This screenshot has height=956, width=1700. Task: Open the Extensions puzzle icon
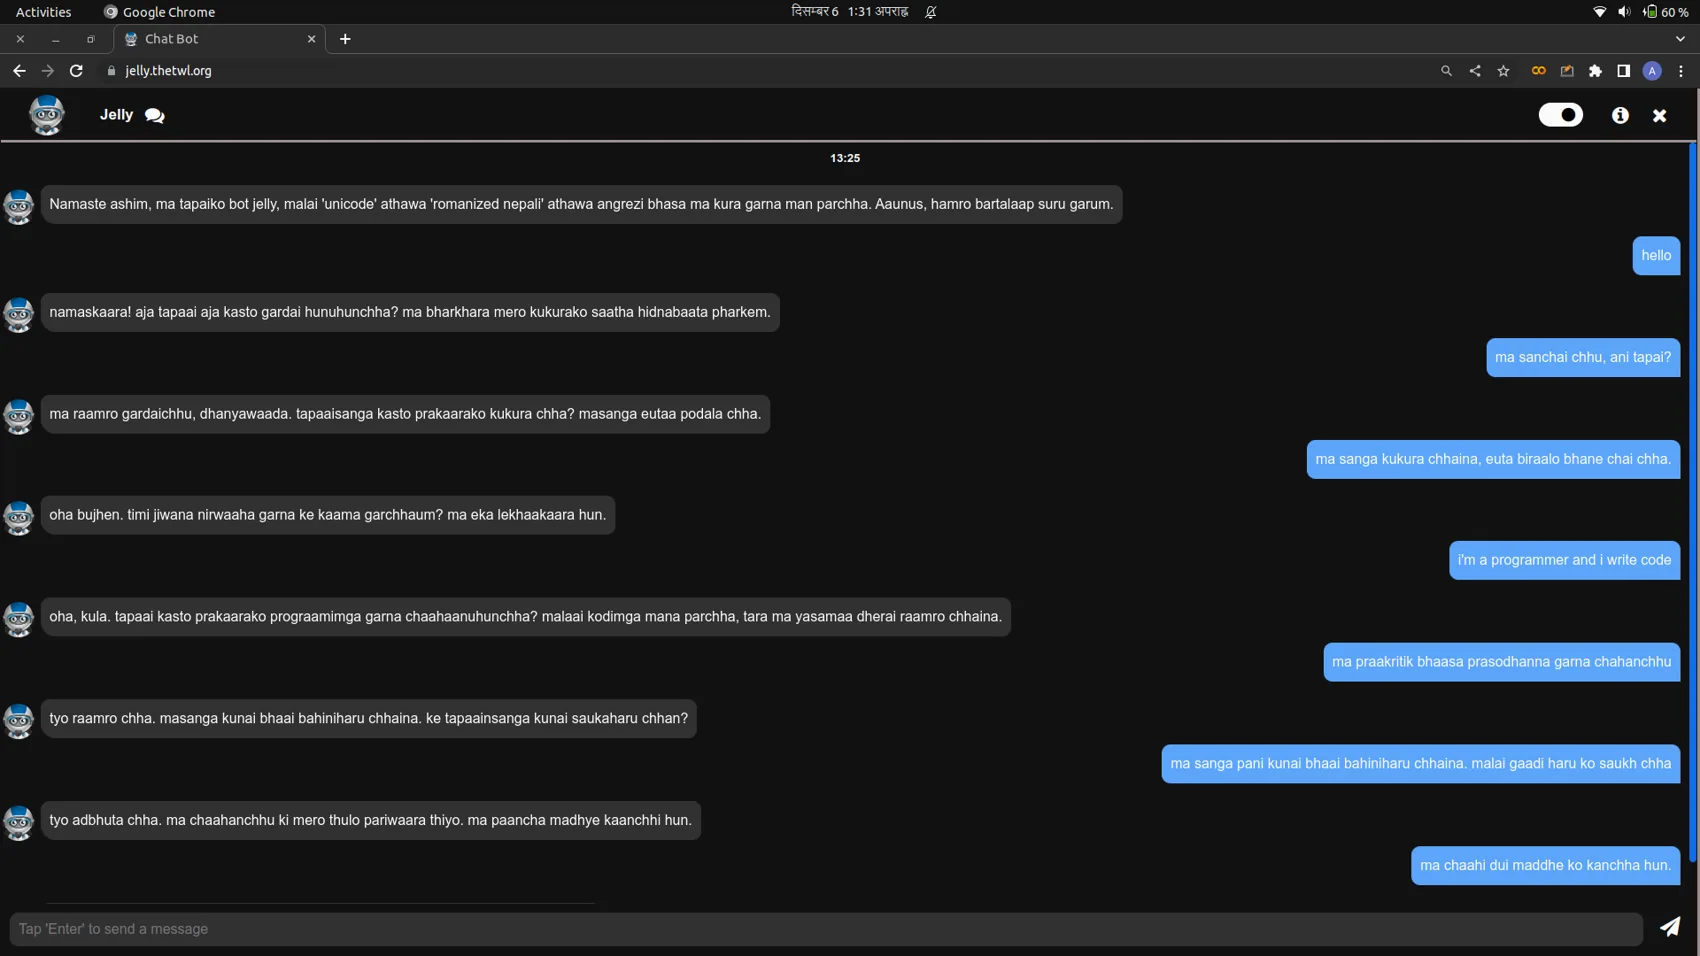click(x=1595, y=71)
